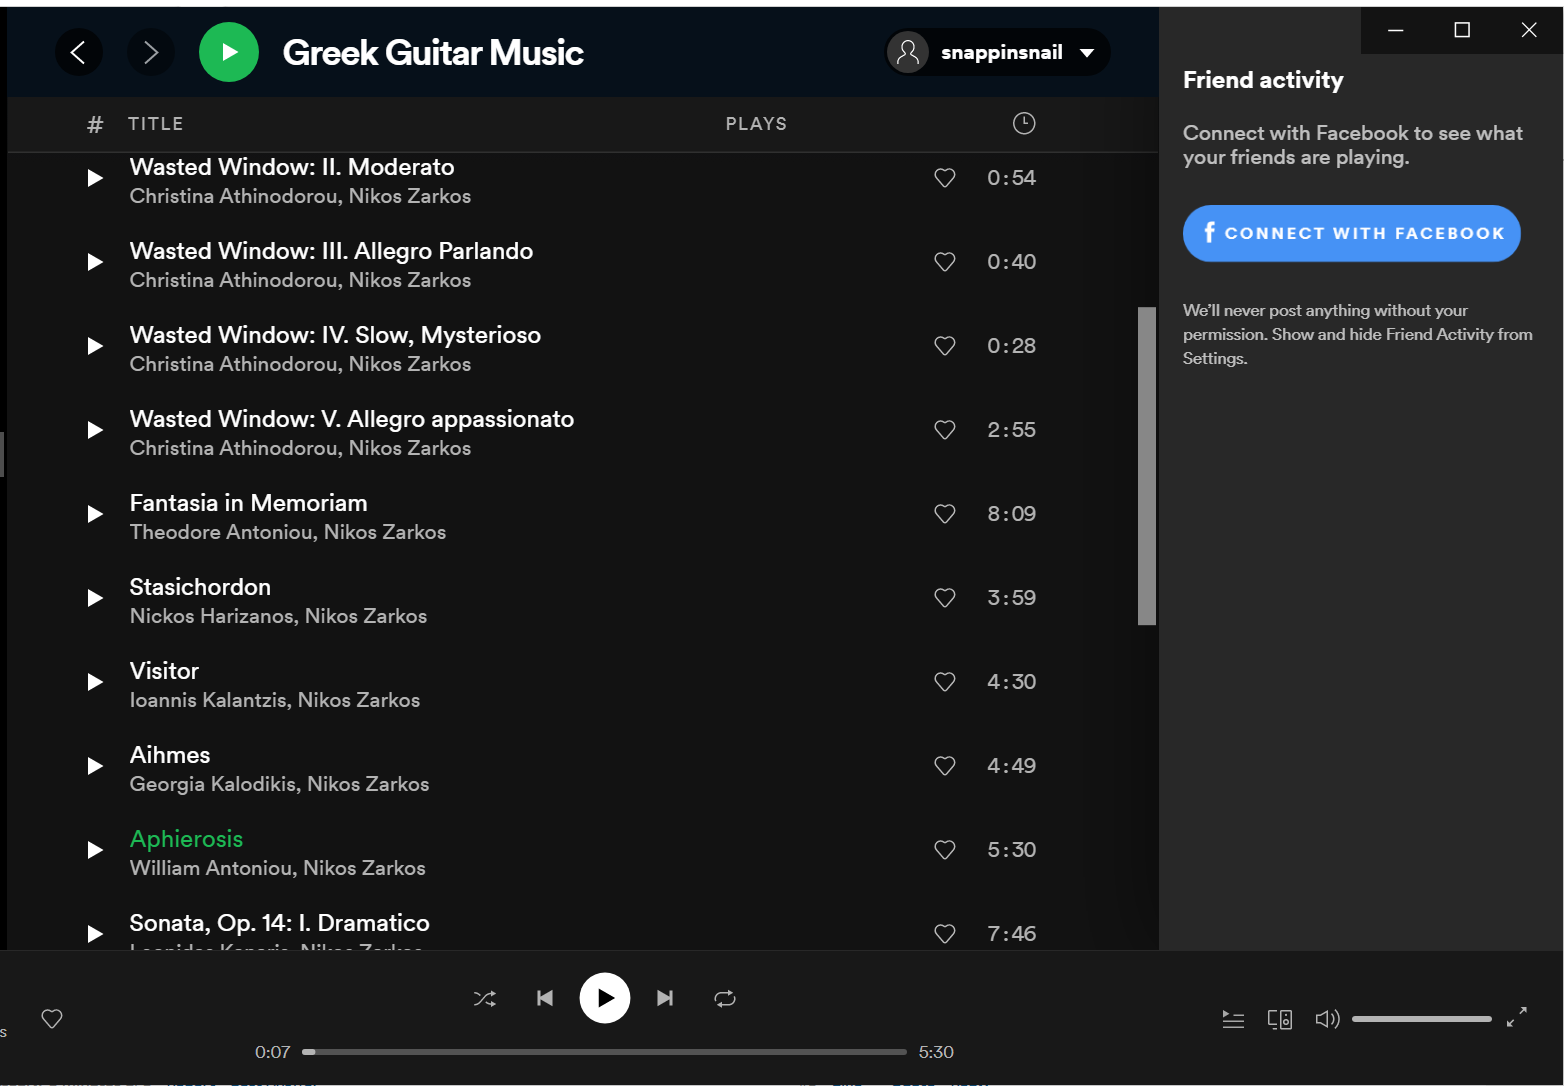Play track Sonata, Op. 14: I. Dramatico
The height and width of the screenshot is (1086, 1564).
click(95, 934)
